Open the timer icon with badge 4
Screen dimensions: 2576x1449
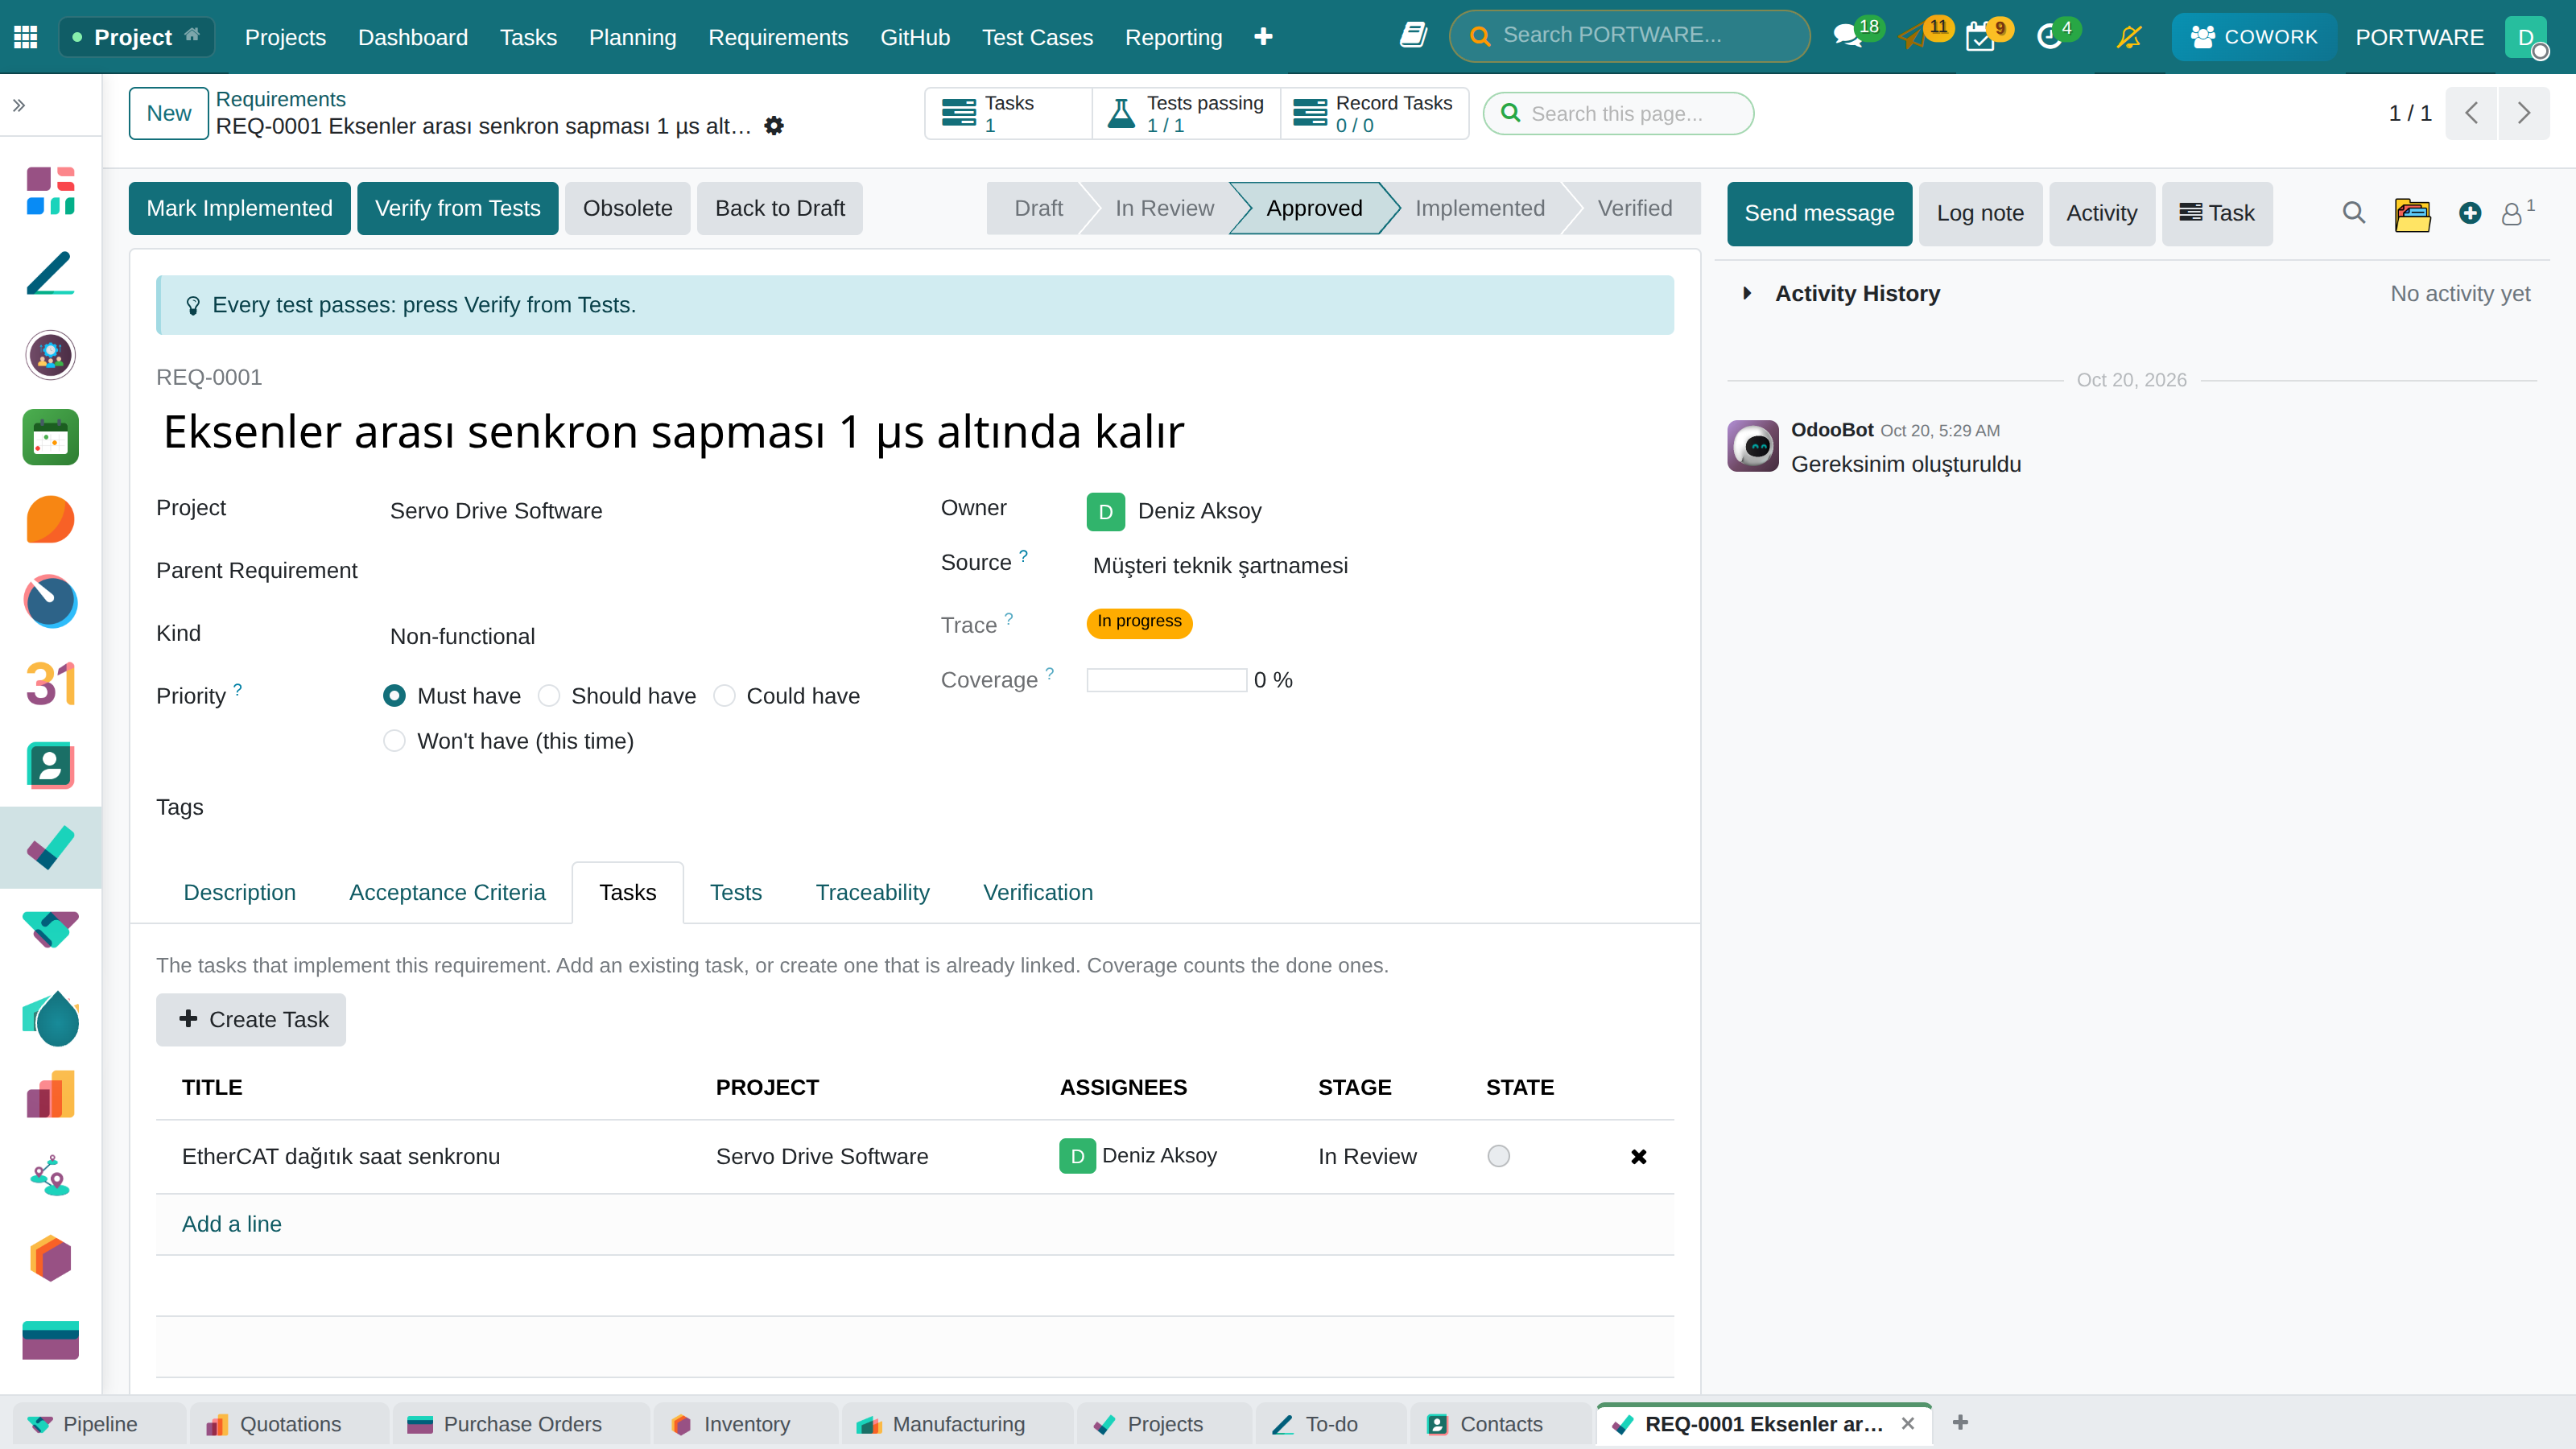point(2049,37)
